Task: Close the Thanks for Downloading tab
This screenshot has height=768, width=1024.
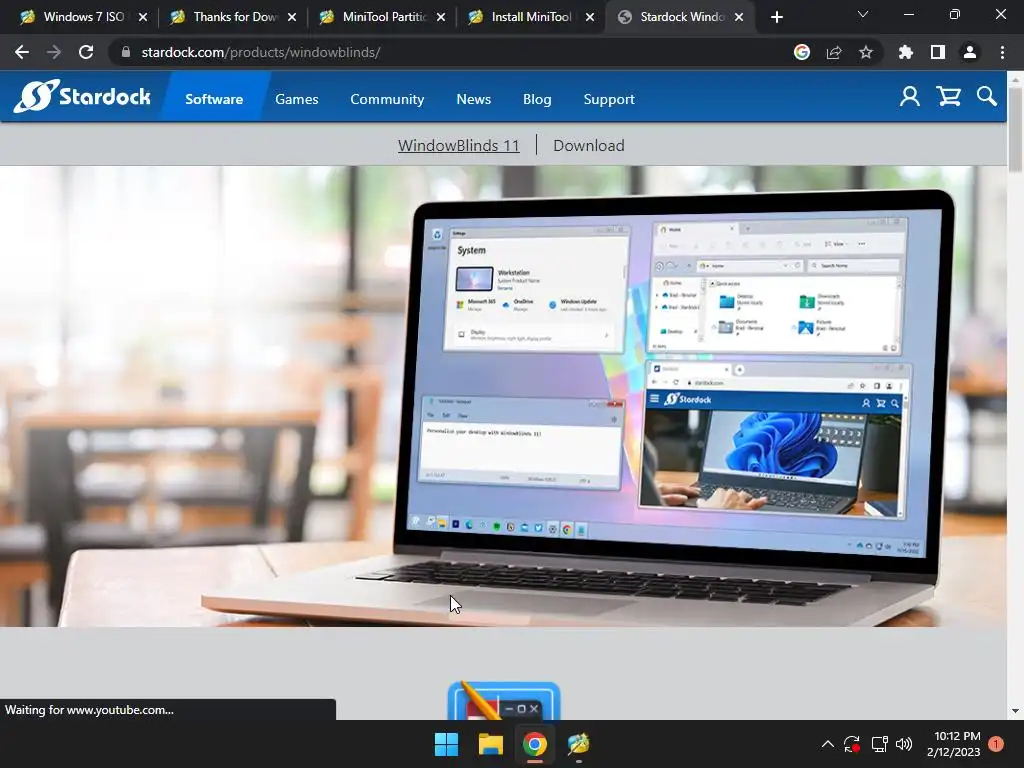Action: pyautogui.click(x=292, y=17)
